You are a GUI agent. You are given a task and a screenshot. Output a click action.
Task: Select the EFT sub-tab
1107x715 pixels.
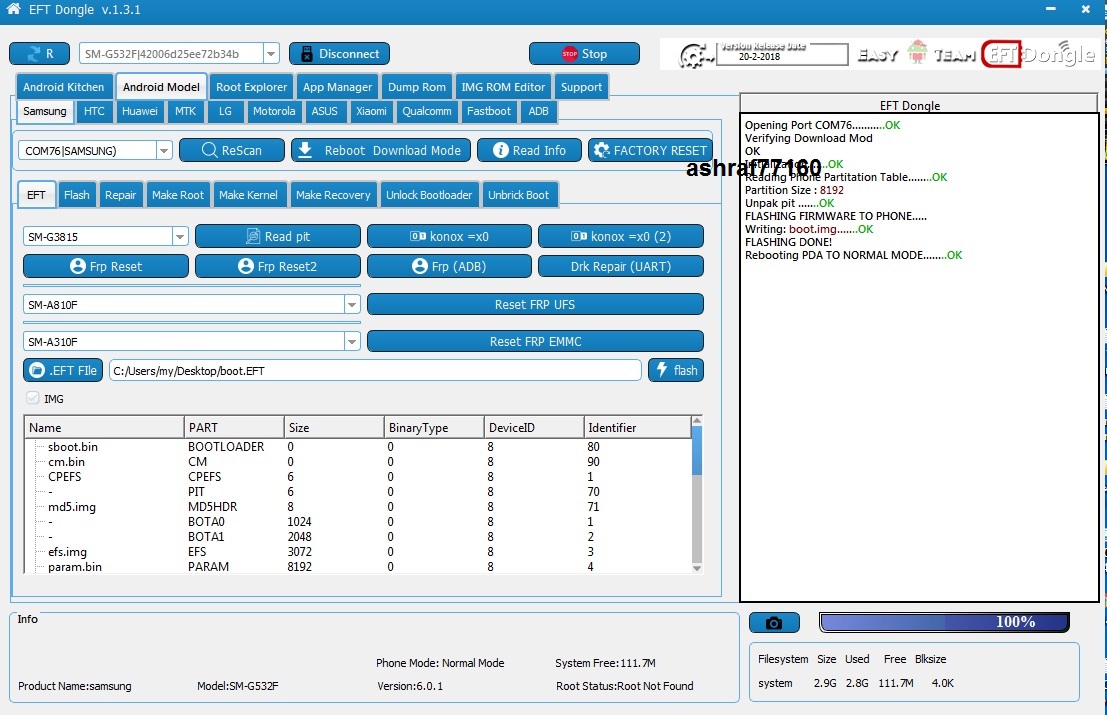[x=36, y=195]
